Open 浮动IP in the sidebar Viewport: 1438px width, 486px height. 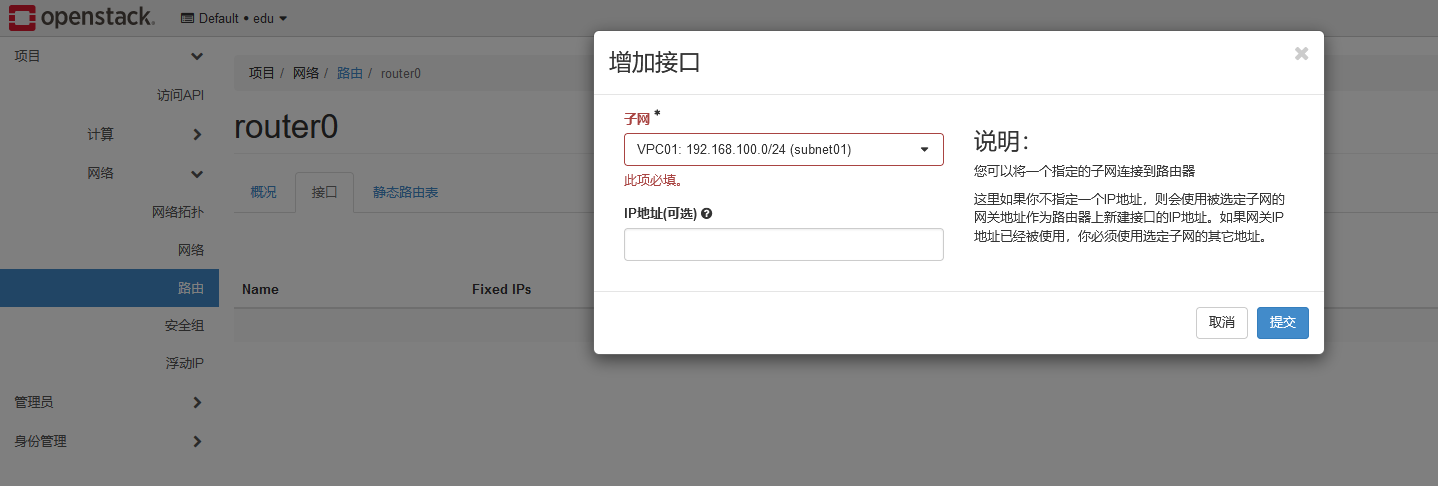click(184, 363)
